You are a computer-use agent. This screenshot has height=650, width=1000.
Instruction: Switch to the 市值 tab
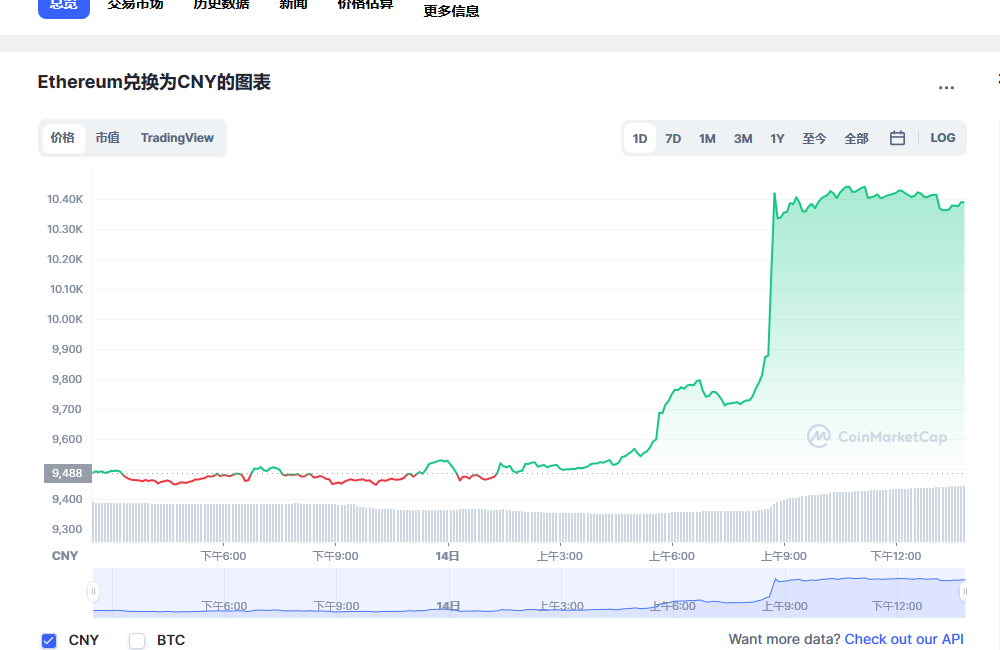click(107, 138)
